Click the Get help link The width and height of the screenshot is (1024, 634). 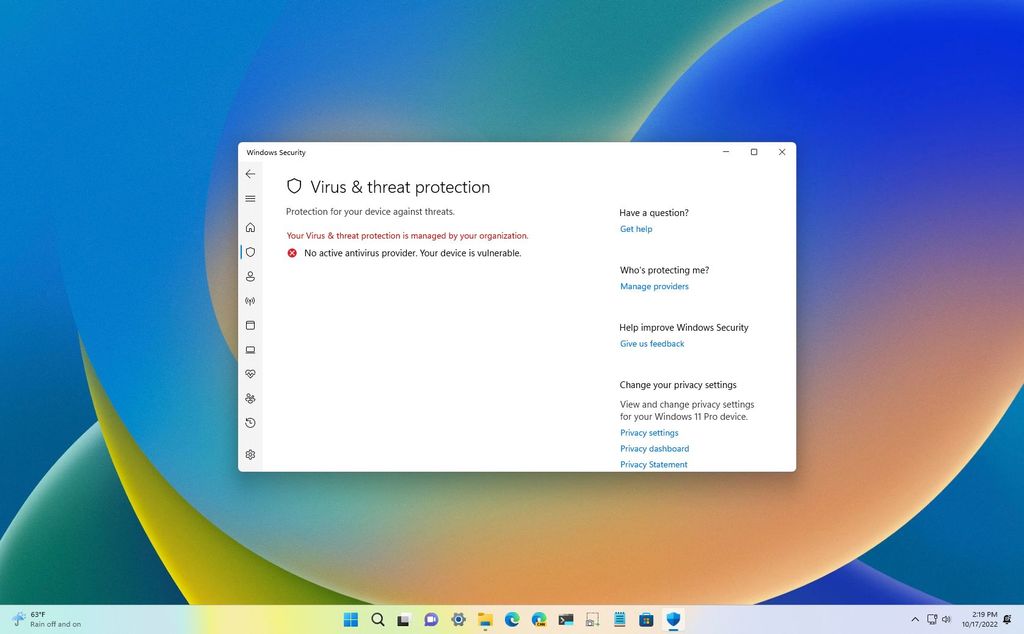636,229
